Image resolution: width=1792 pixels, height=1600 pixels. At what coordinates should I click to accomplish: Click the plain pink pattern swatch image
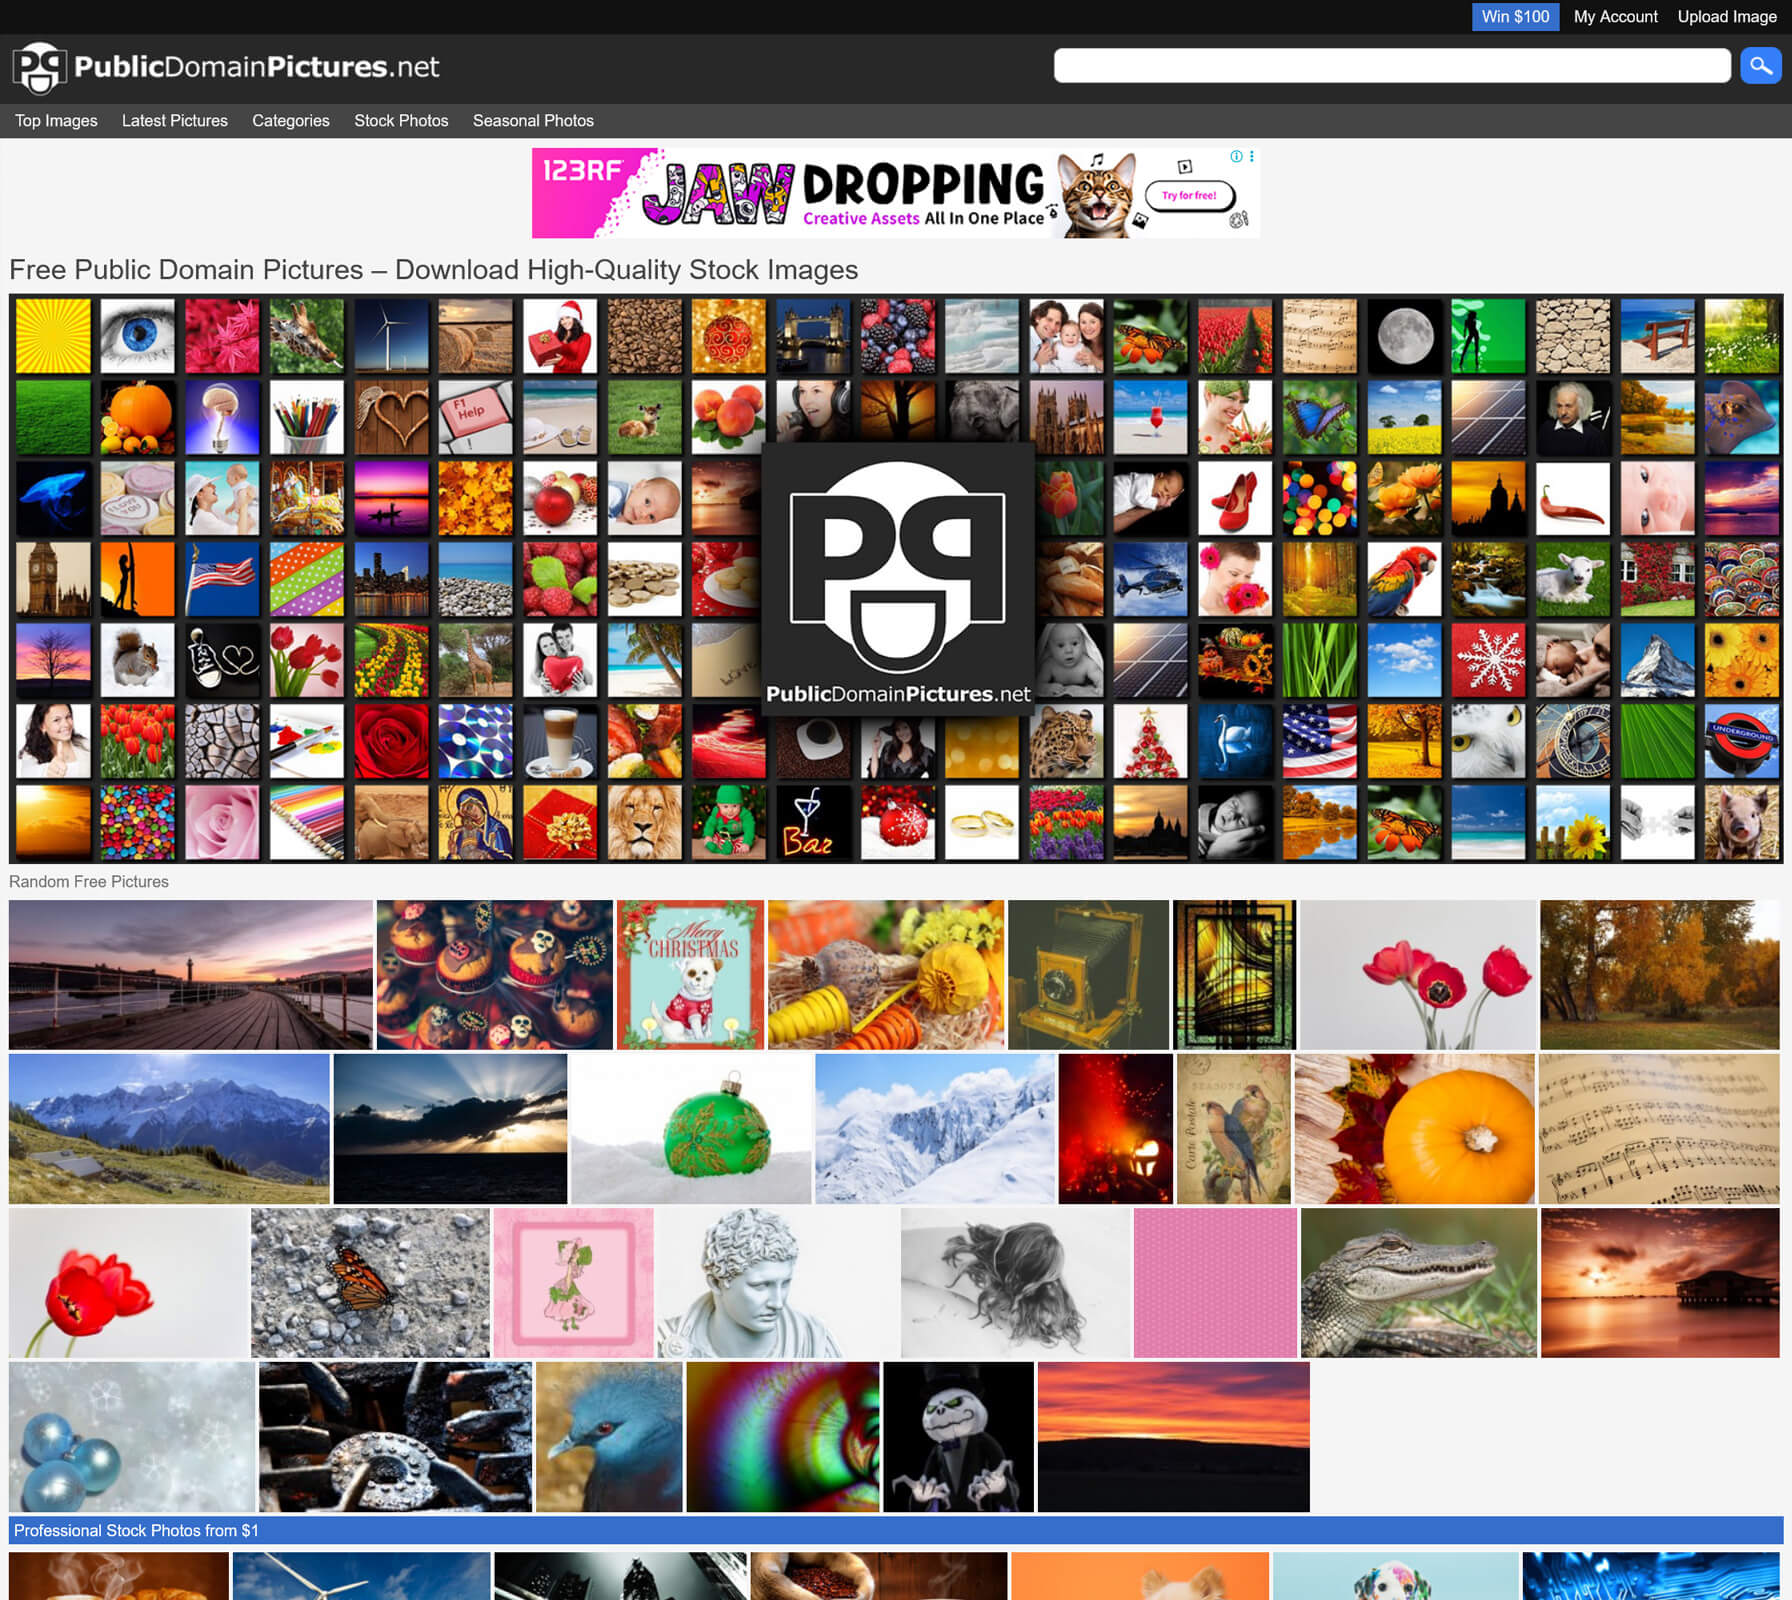1214,1282
